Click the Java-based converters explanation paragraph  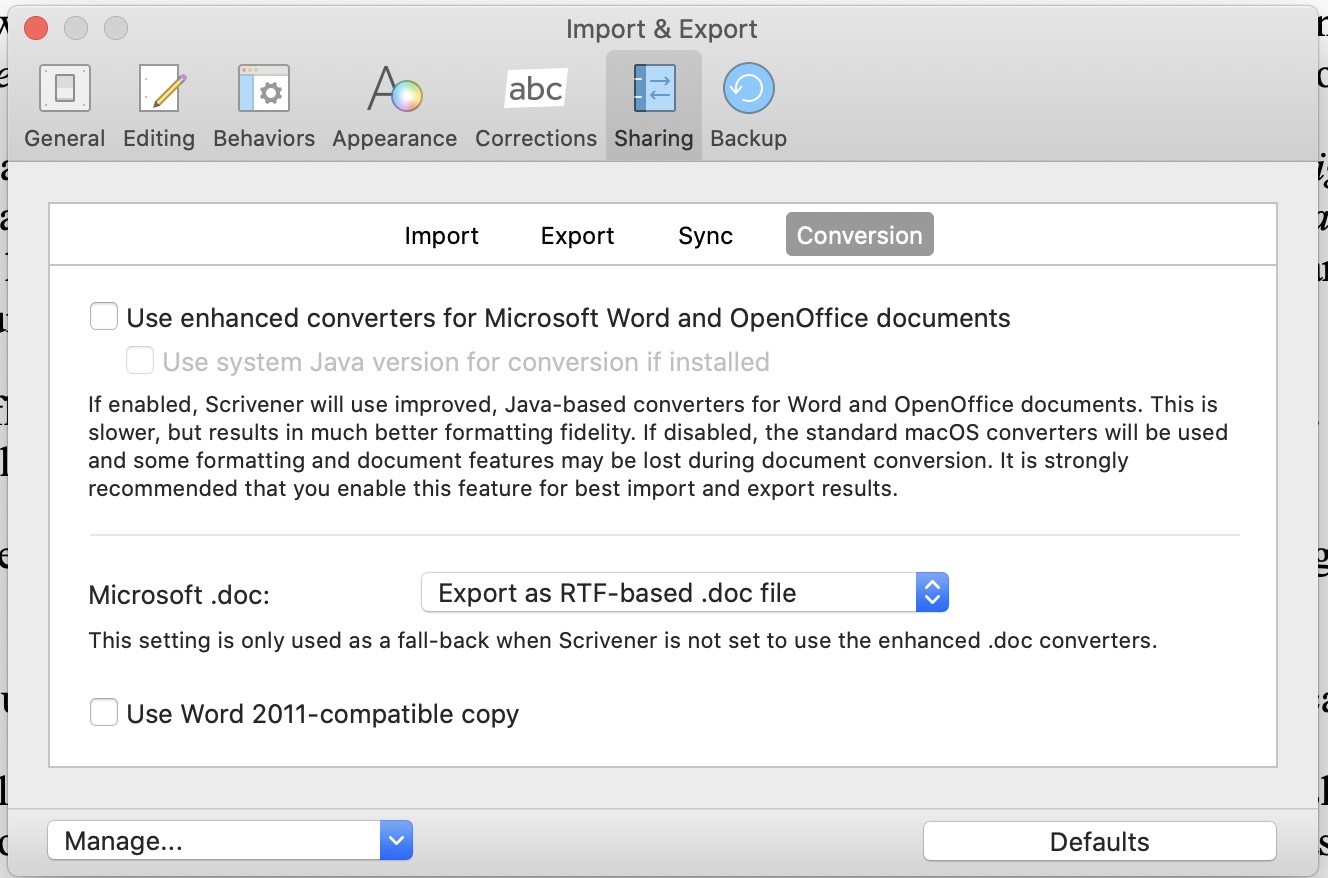(x=658, y=447)
